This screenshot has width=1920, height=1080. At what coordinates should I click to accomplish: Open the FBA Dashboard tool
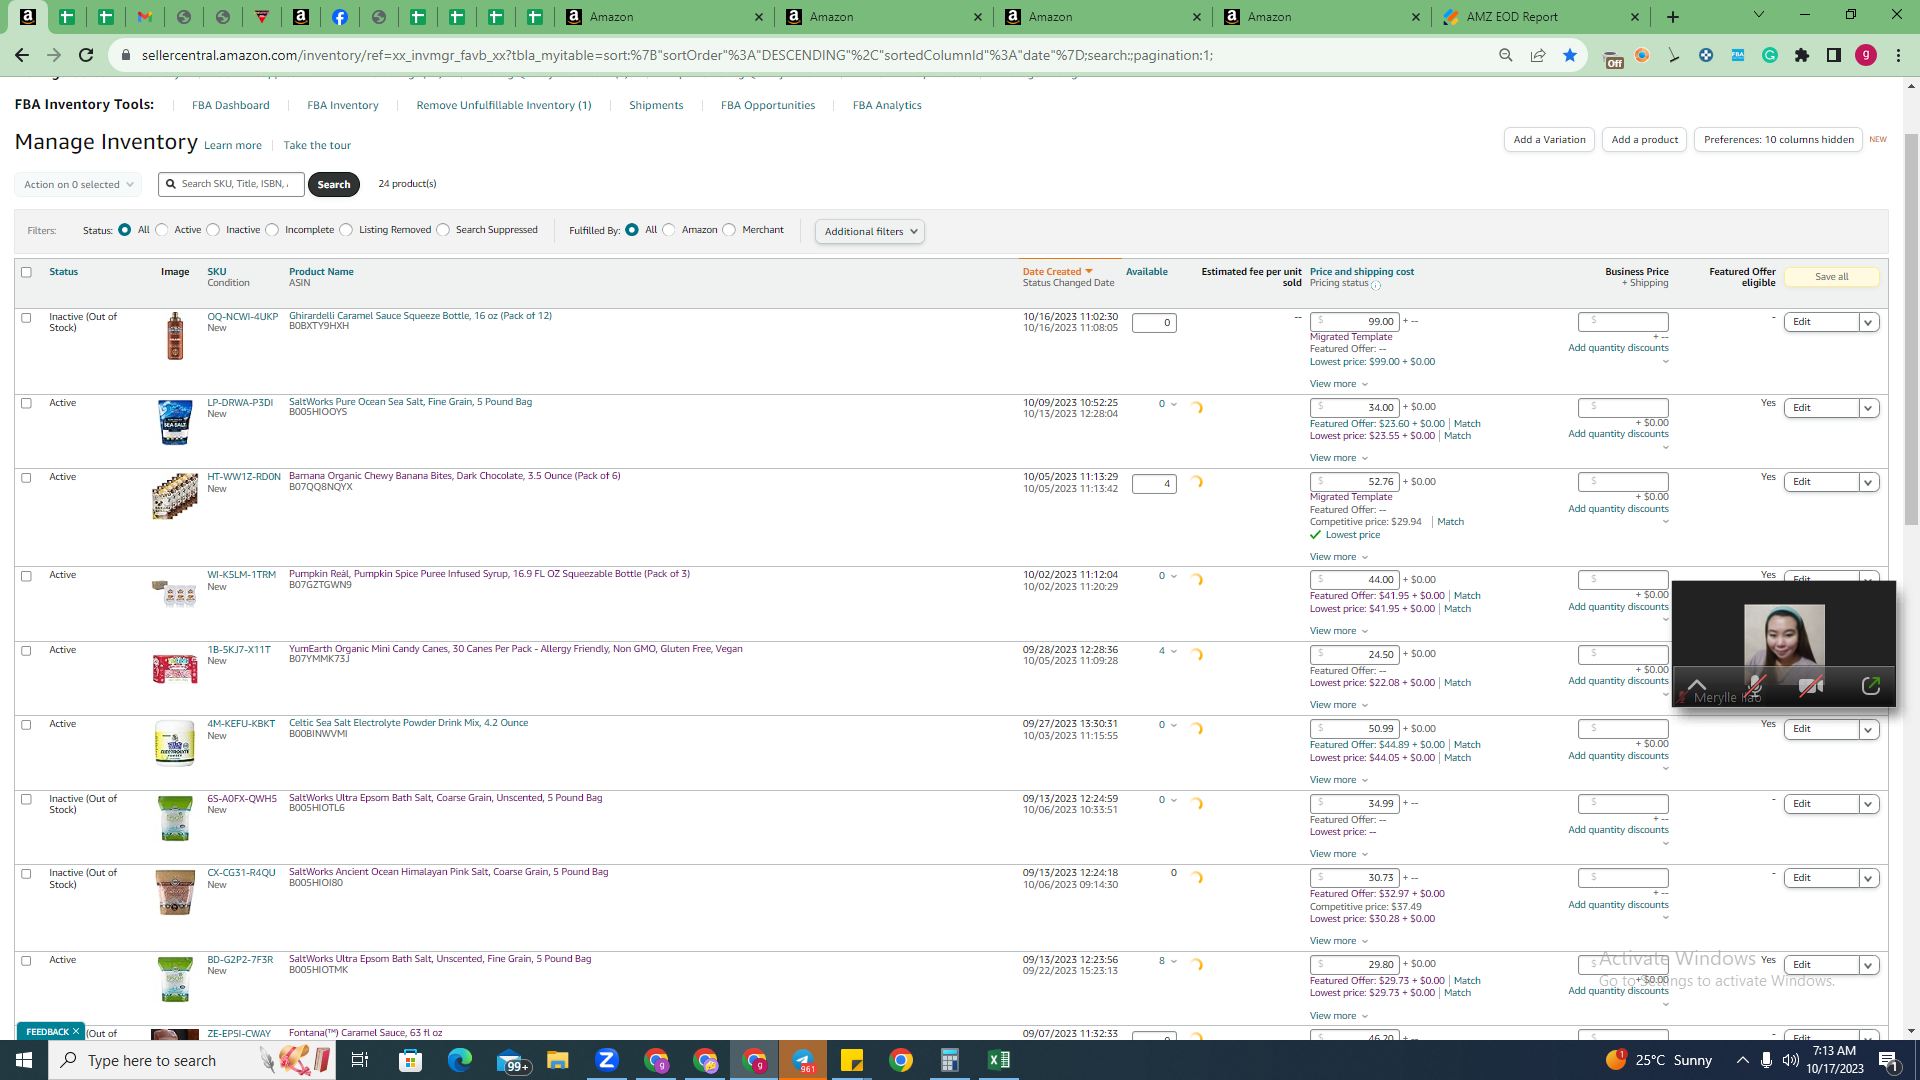point(231,106)
